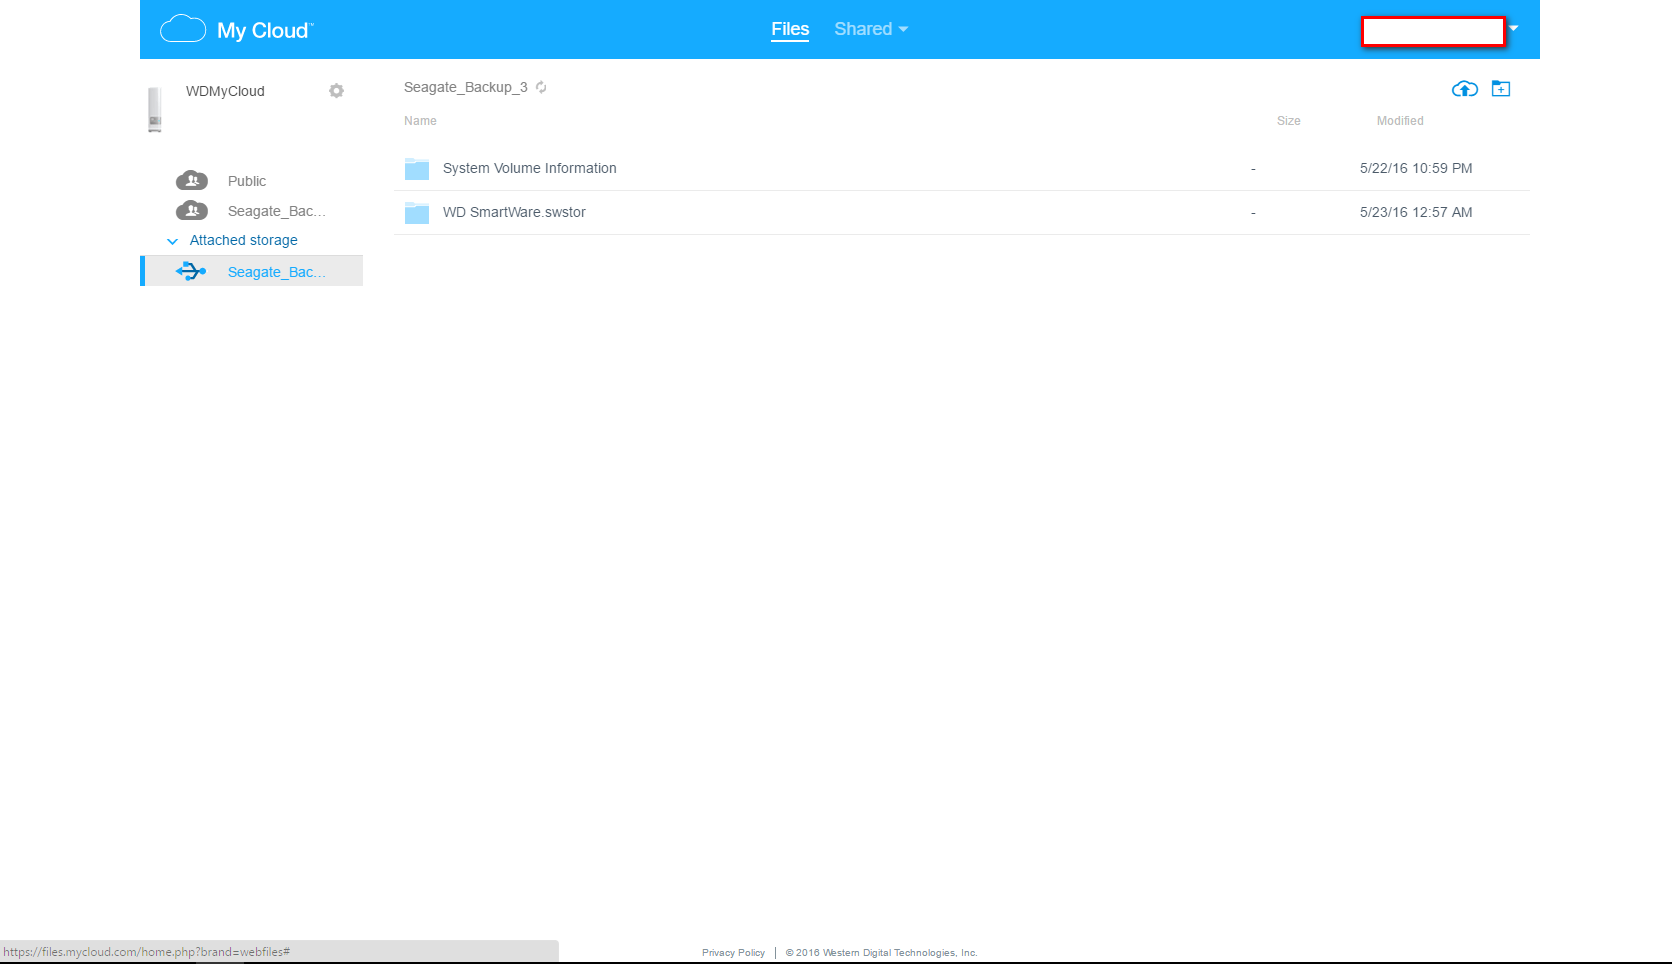The width and height of the screenshot is (1672, 964).
Task: Sort files by Name column
Action: coord(420,121)
